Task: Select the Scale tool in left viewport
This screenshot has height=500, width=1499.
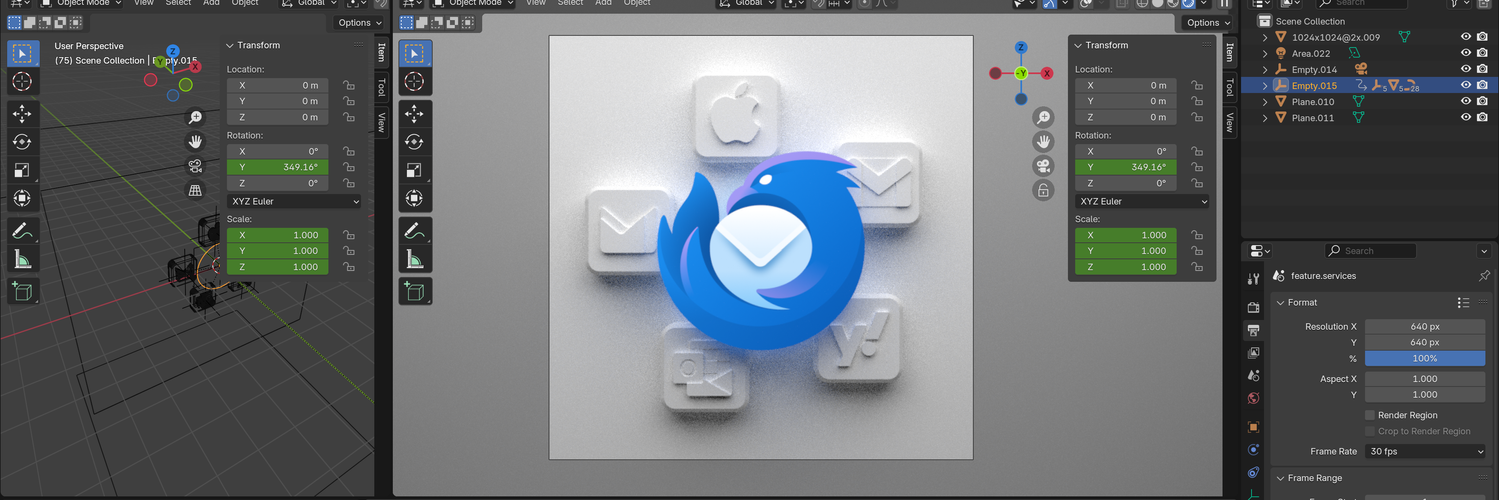Action: tap(23, 170)
